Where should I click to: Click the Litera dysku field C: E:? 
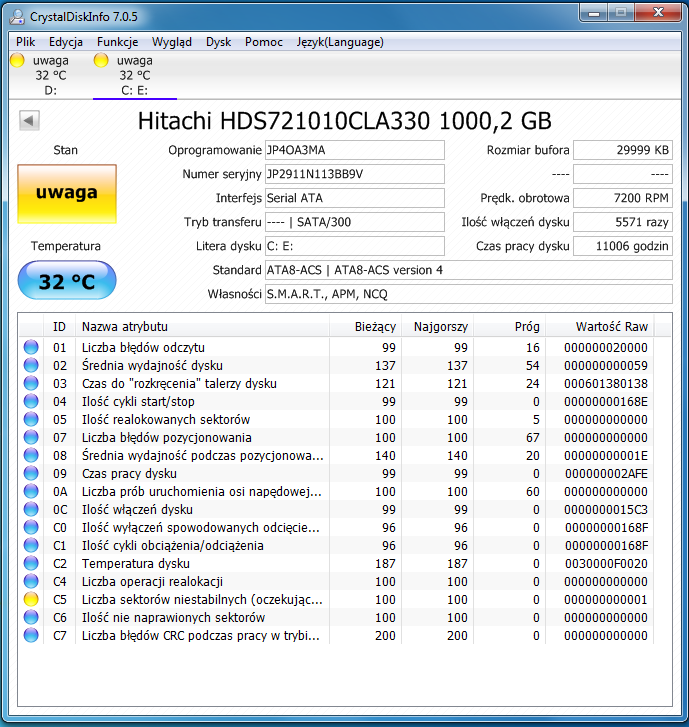[x=355, y=246]
